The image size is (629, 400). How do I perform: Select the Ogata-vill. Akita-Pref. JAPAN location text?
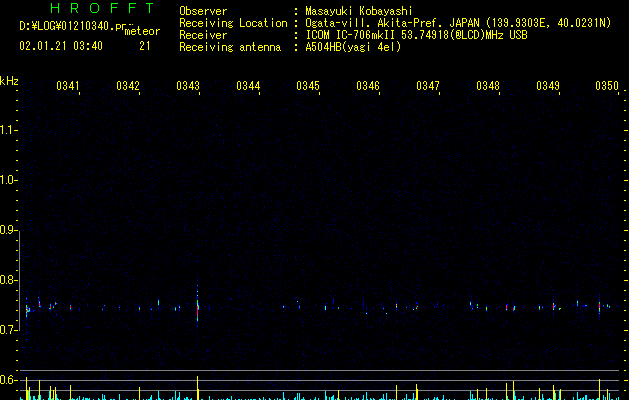coord(458,23)
